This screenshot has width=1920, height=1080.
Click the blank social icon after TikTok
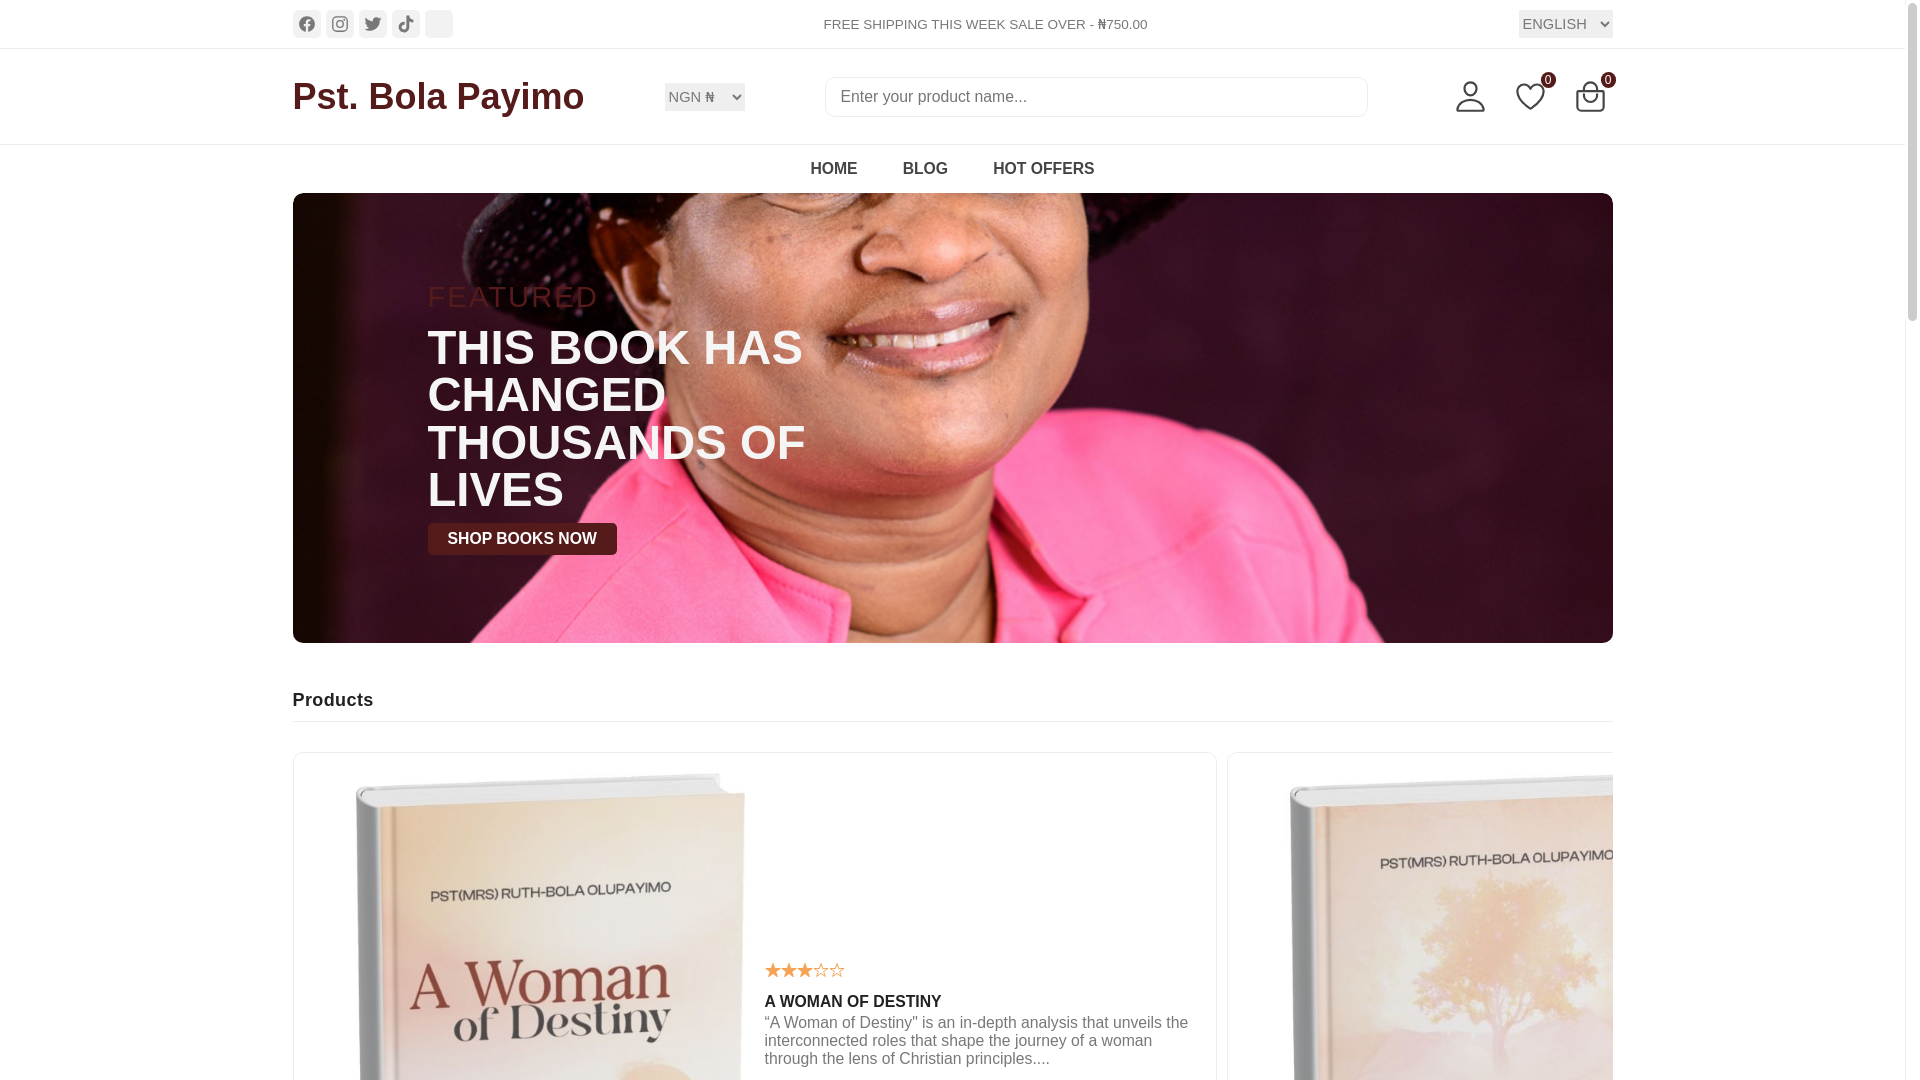[438, 24]
